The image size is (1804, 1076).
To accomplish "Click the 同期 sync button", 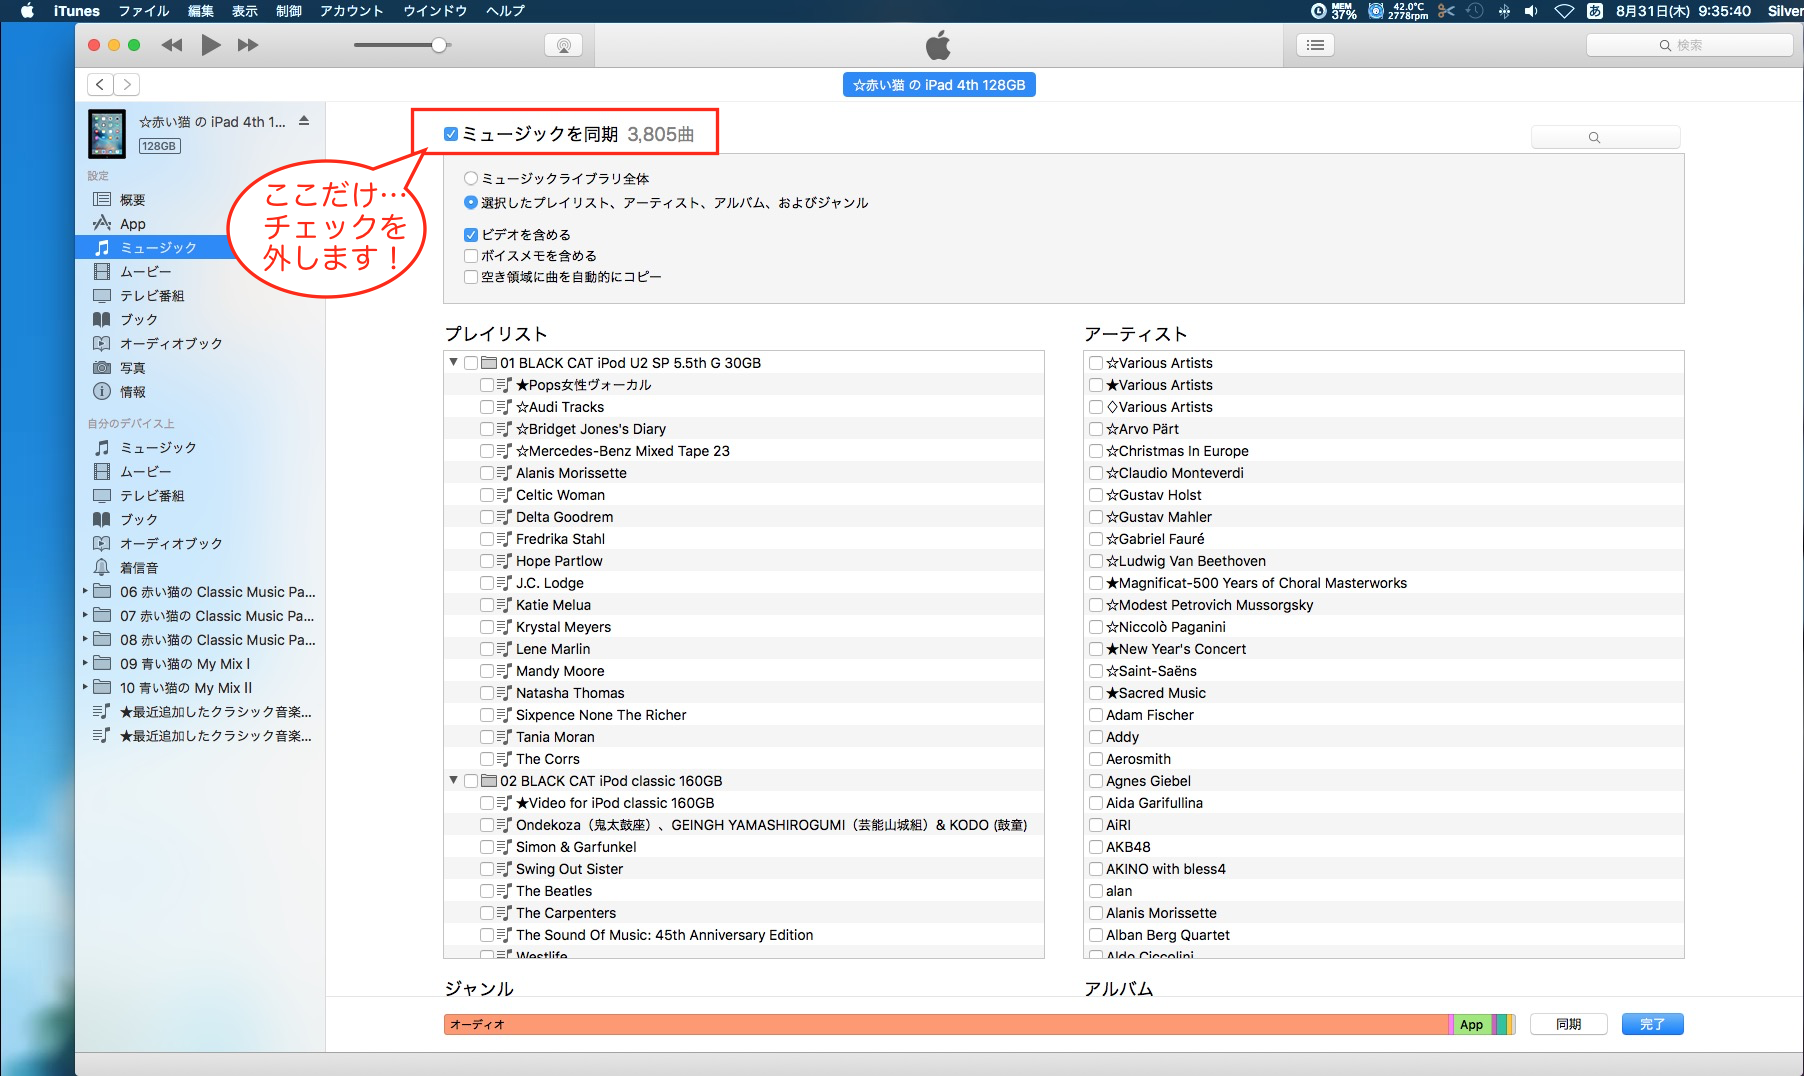I will tap(1568, 1024).
